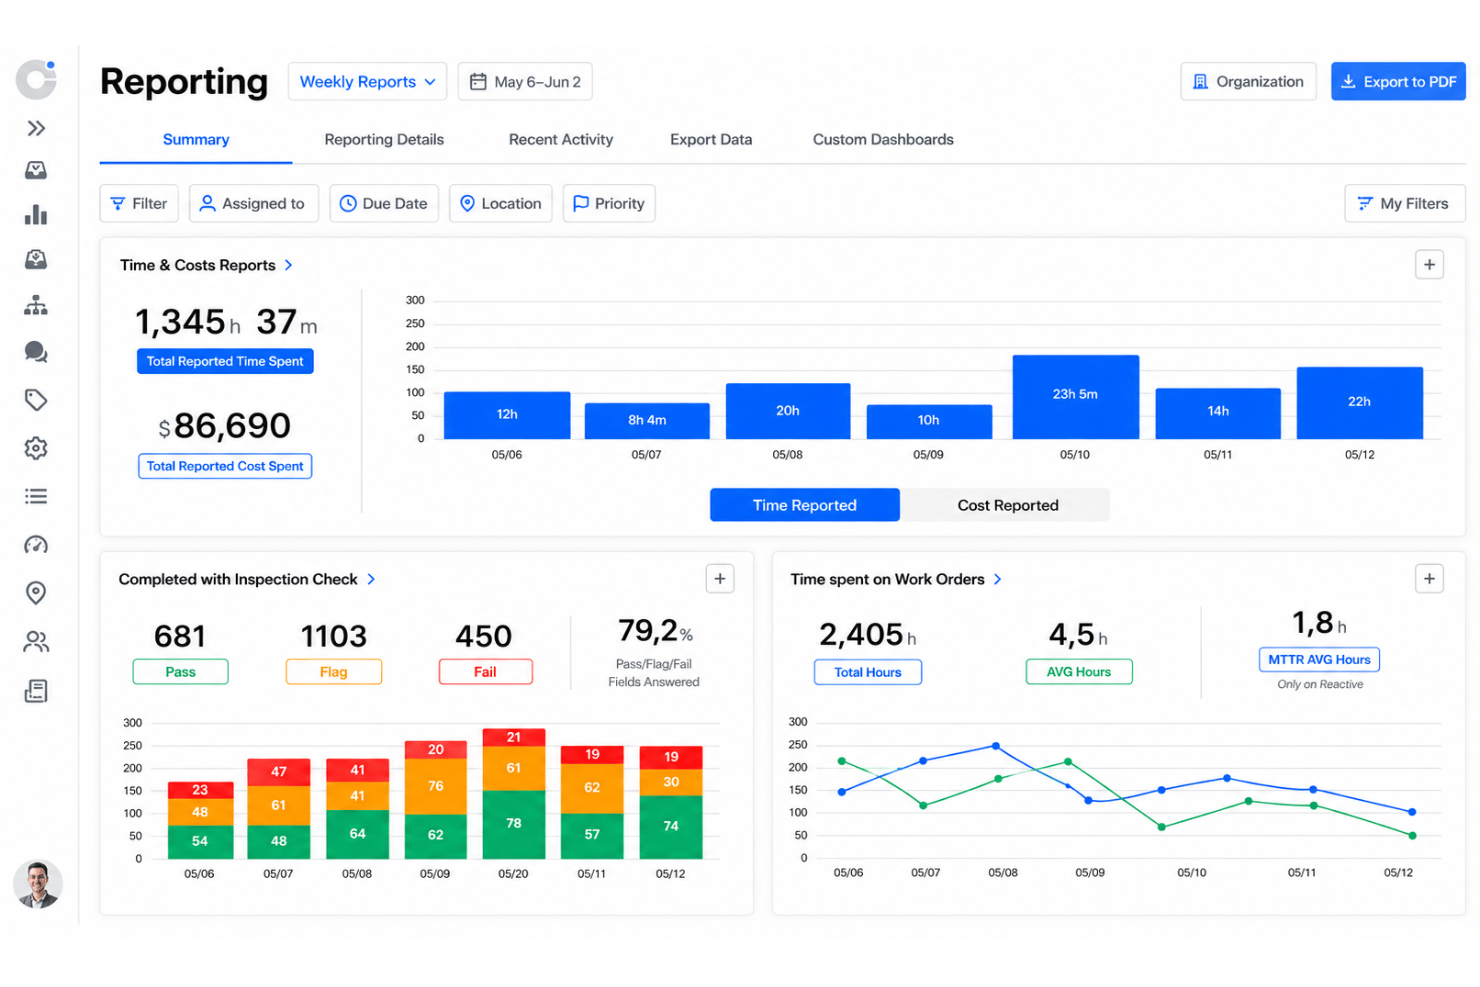This screenshot has height=987, width=1480.
Task: Open the chat messages sidebar icon
Action: pos(36,352)
